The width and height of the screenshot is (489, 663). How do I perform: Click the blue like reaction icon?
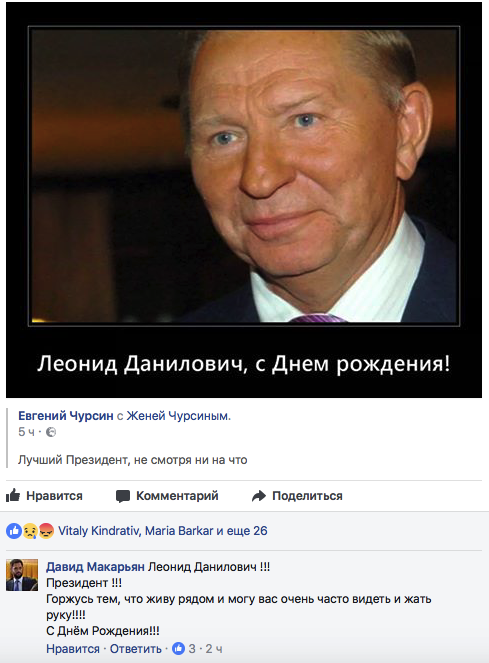14,531
